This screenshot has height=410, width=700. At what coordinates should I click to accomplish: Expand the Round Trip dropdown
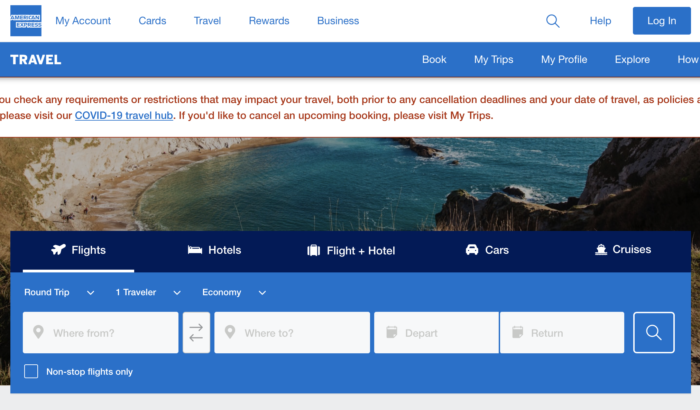(59, 293)
